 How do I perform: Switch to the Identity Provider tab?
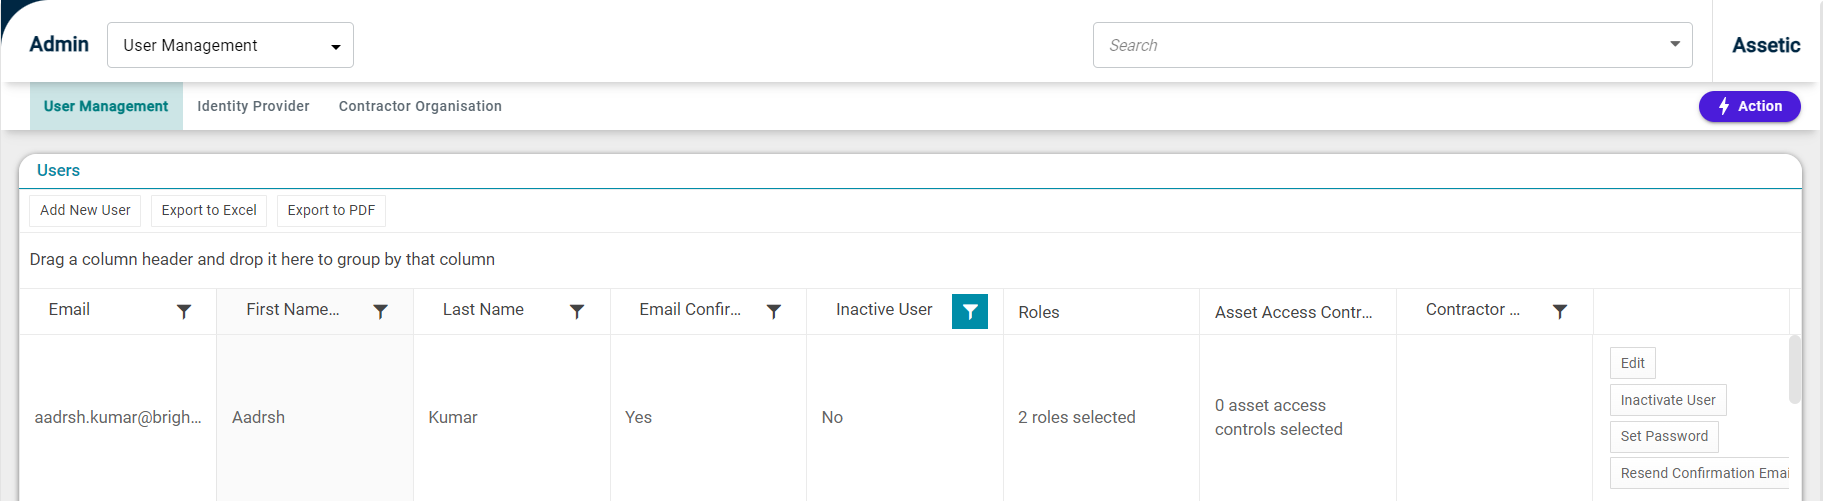(x=253, y=106)
